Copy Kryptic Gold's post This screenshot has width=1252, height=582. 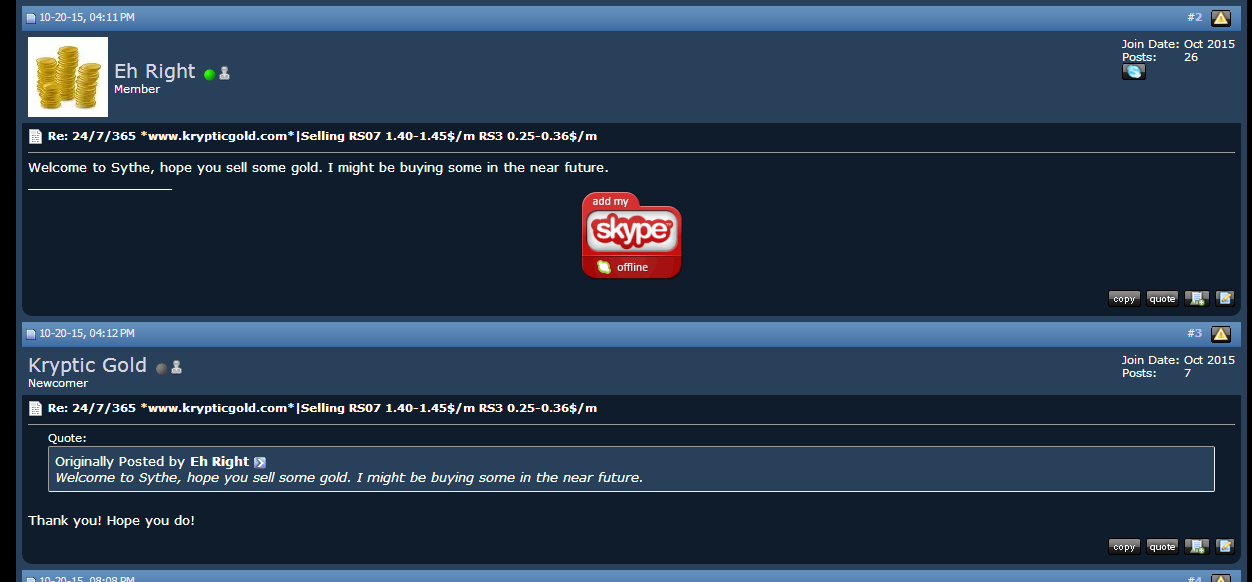pos(1125,546)
